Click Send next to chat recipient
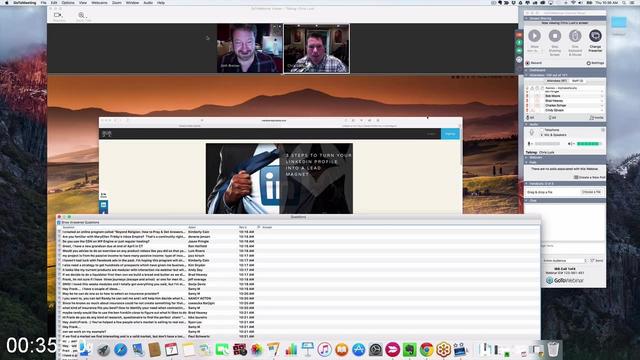640x360 pixels. [x=598, y=260]
